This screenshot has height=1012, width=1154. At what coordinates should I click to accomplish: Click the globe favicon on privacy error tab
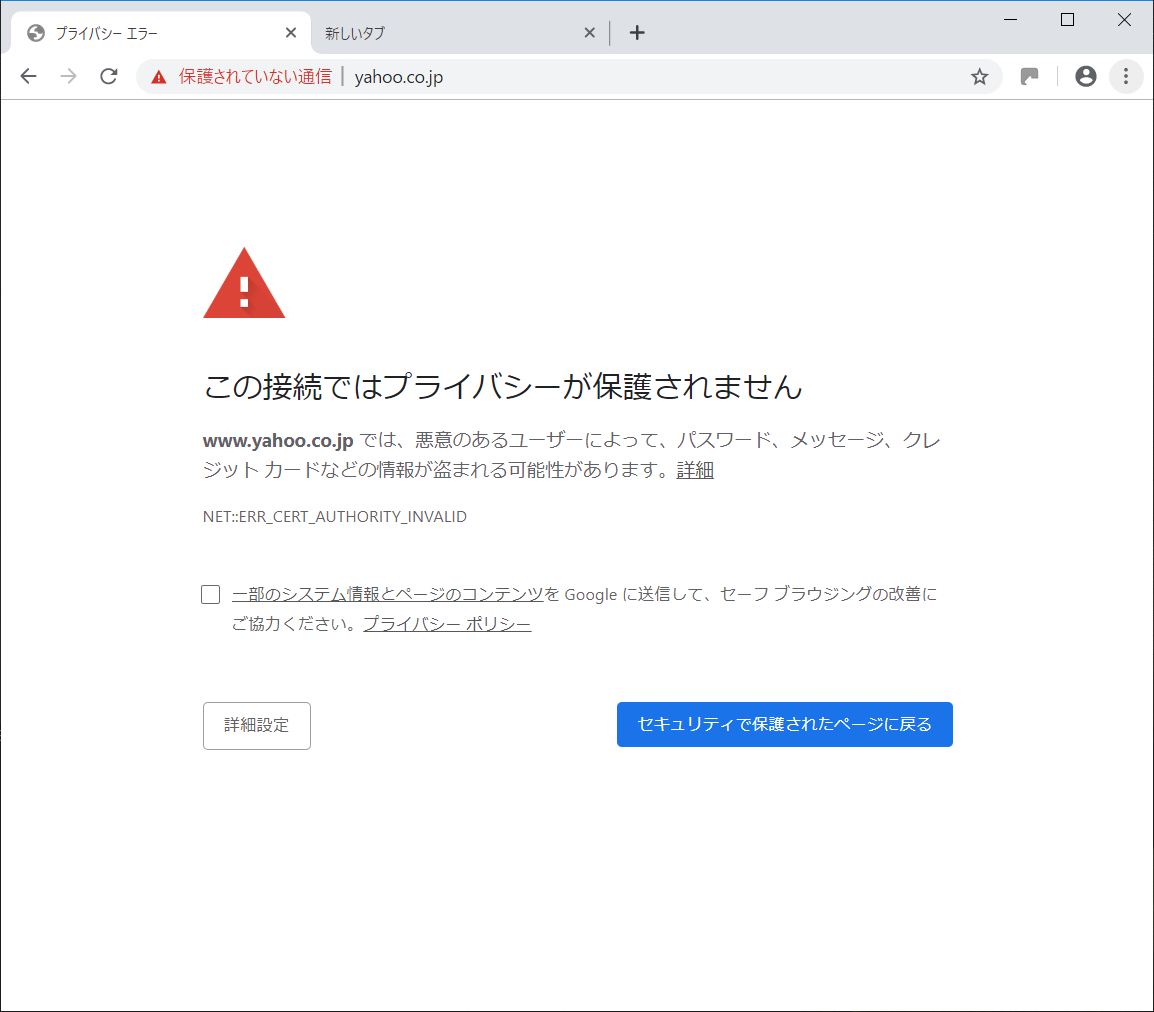coord(36,33)
